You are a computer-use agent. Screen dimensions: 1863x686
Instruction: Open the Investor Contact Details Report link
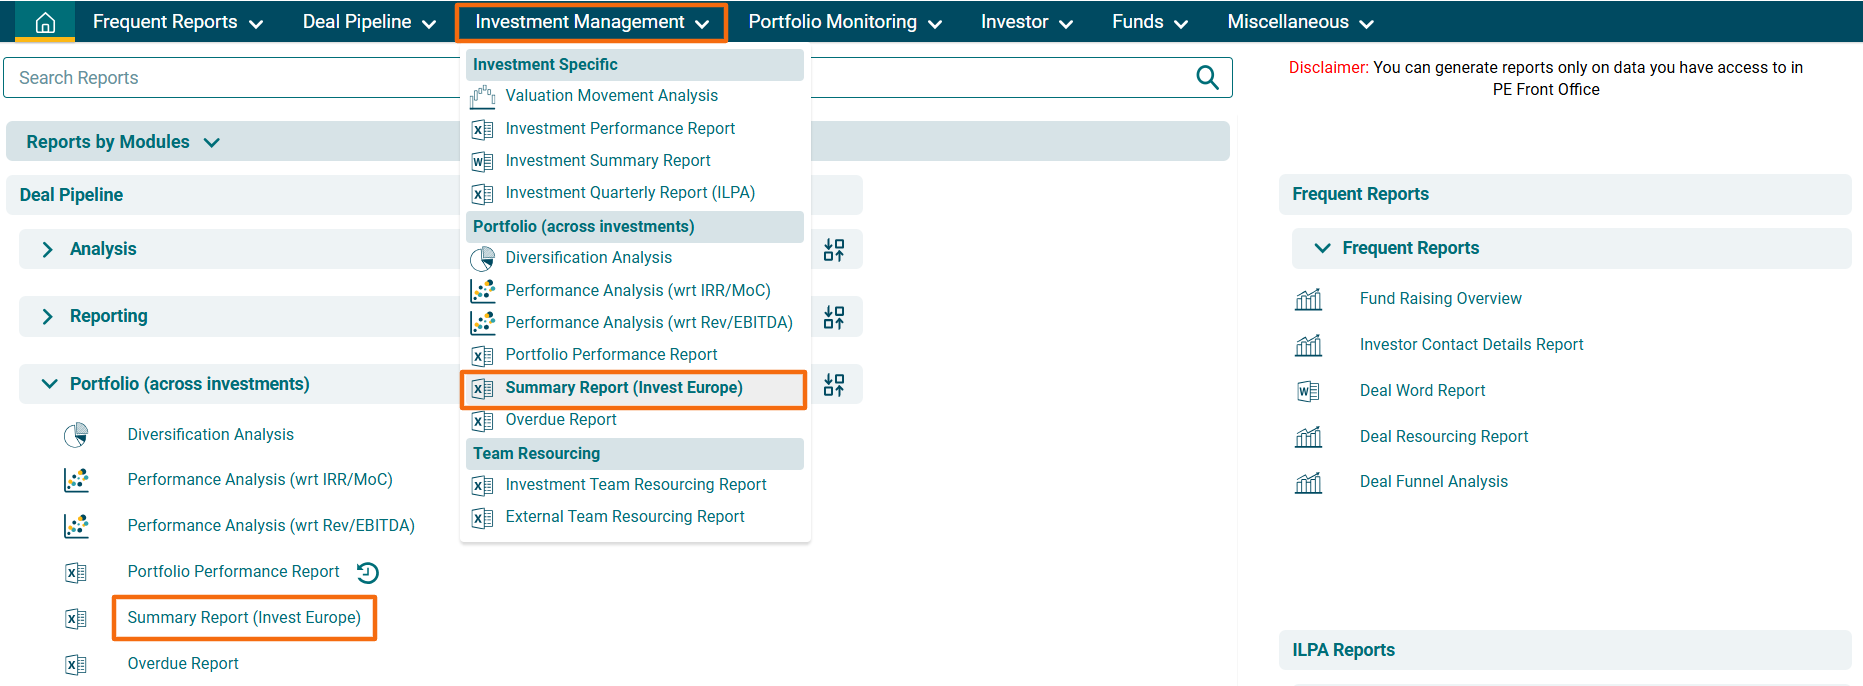pos(1471,345)
